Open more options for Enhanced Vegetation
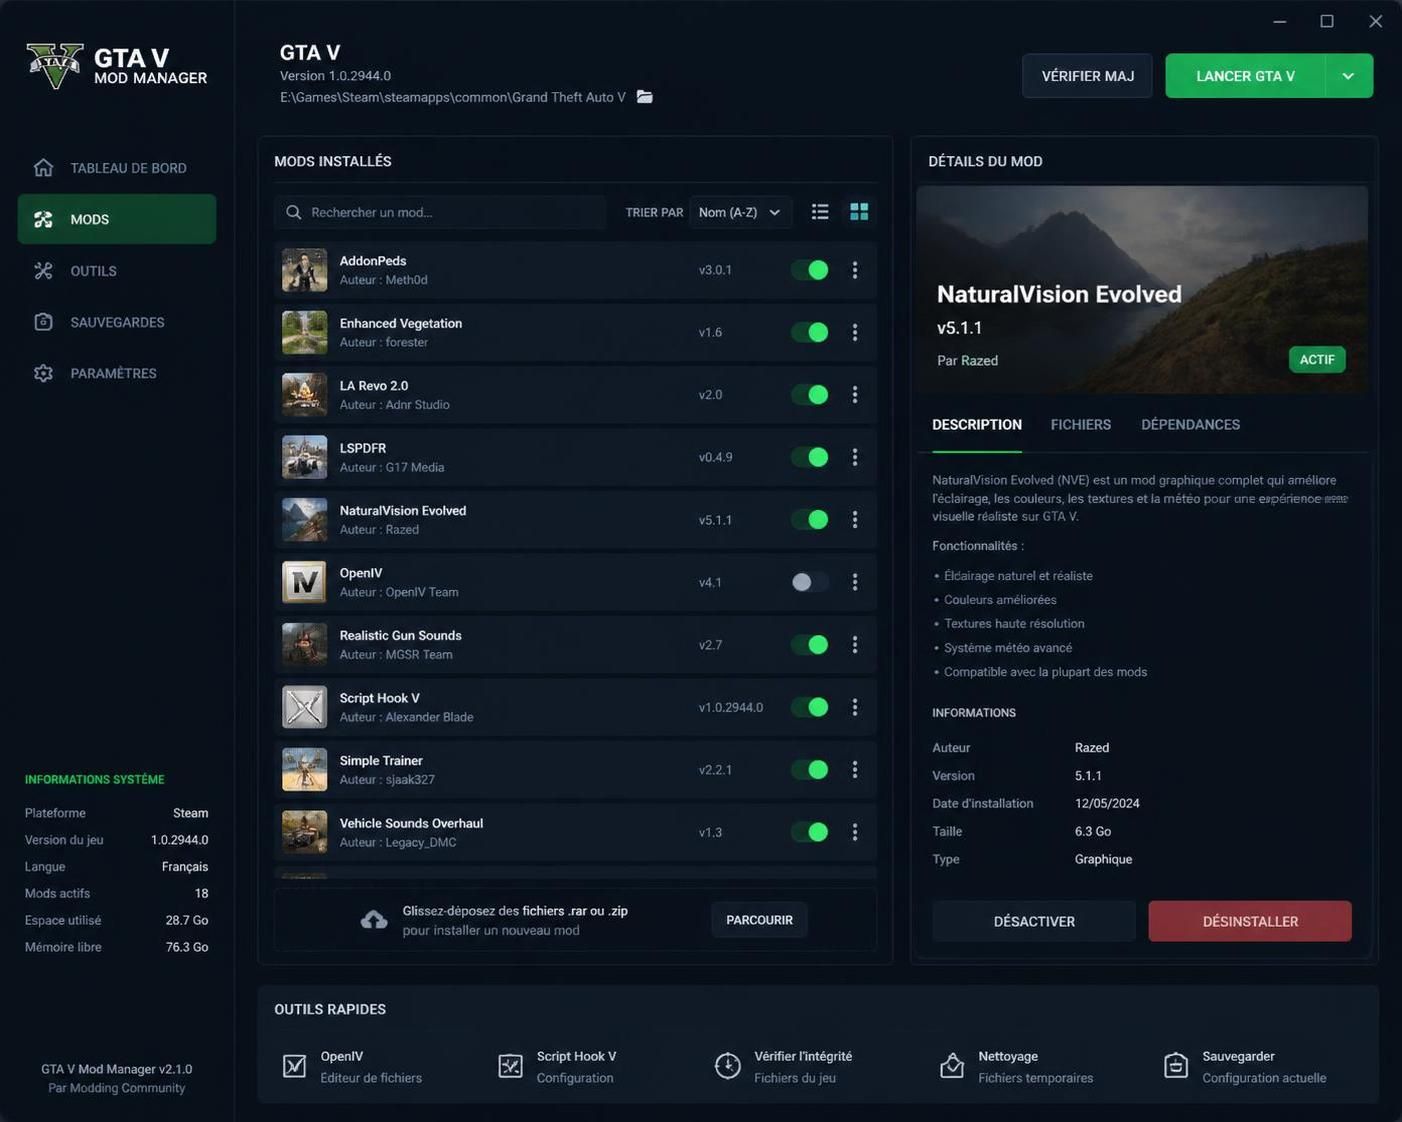This screenshot has height=1122, width=1402. 855,332
